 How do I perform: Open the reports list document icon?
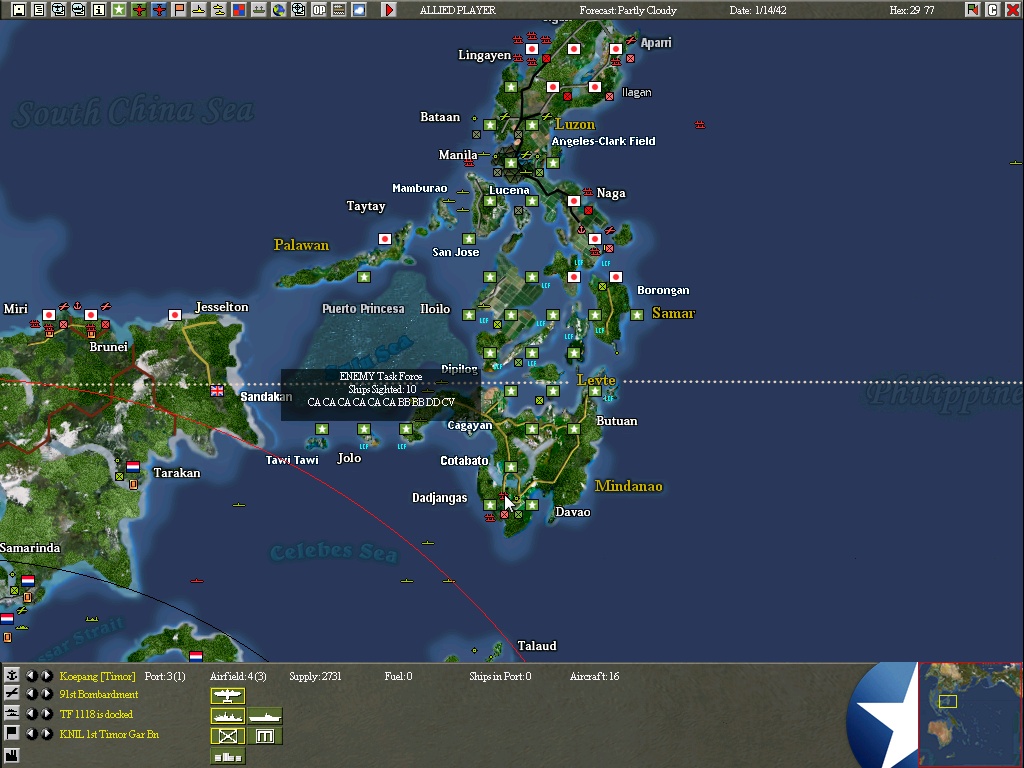[39, 10]
